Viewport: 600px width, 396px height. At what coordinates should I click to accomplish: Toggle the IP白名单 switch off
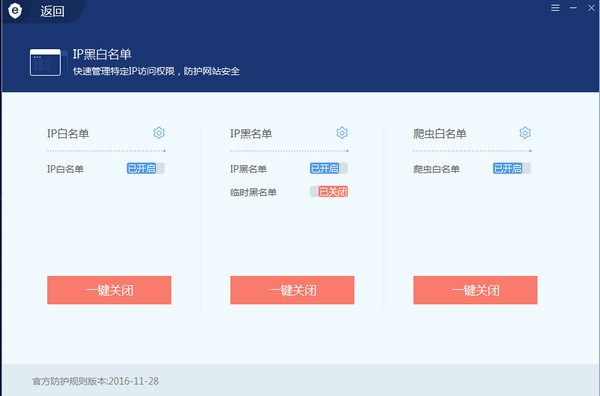(x=145, y=168)
